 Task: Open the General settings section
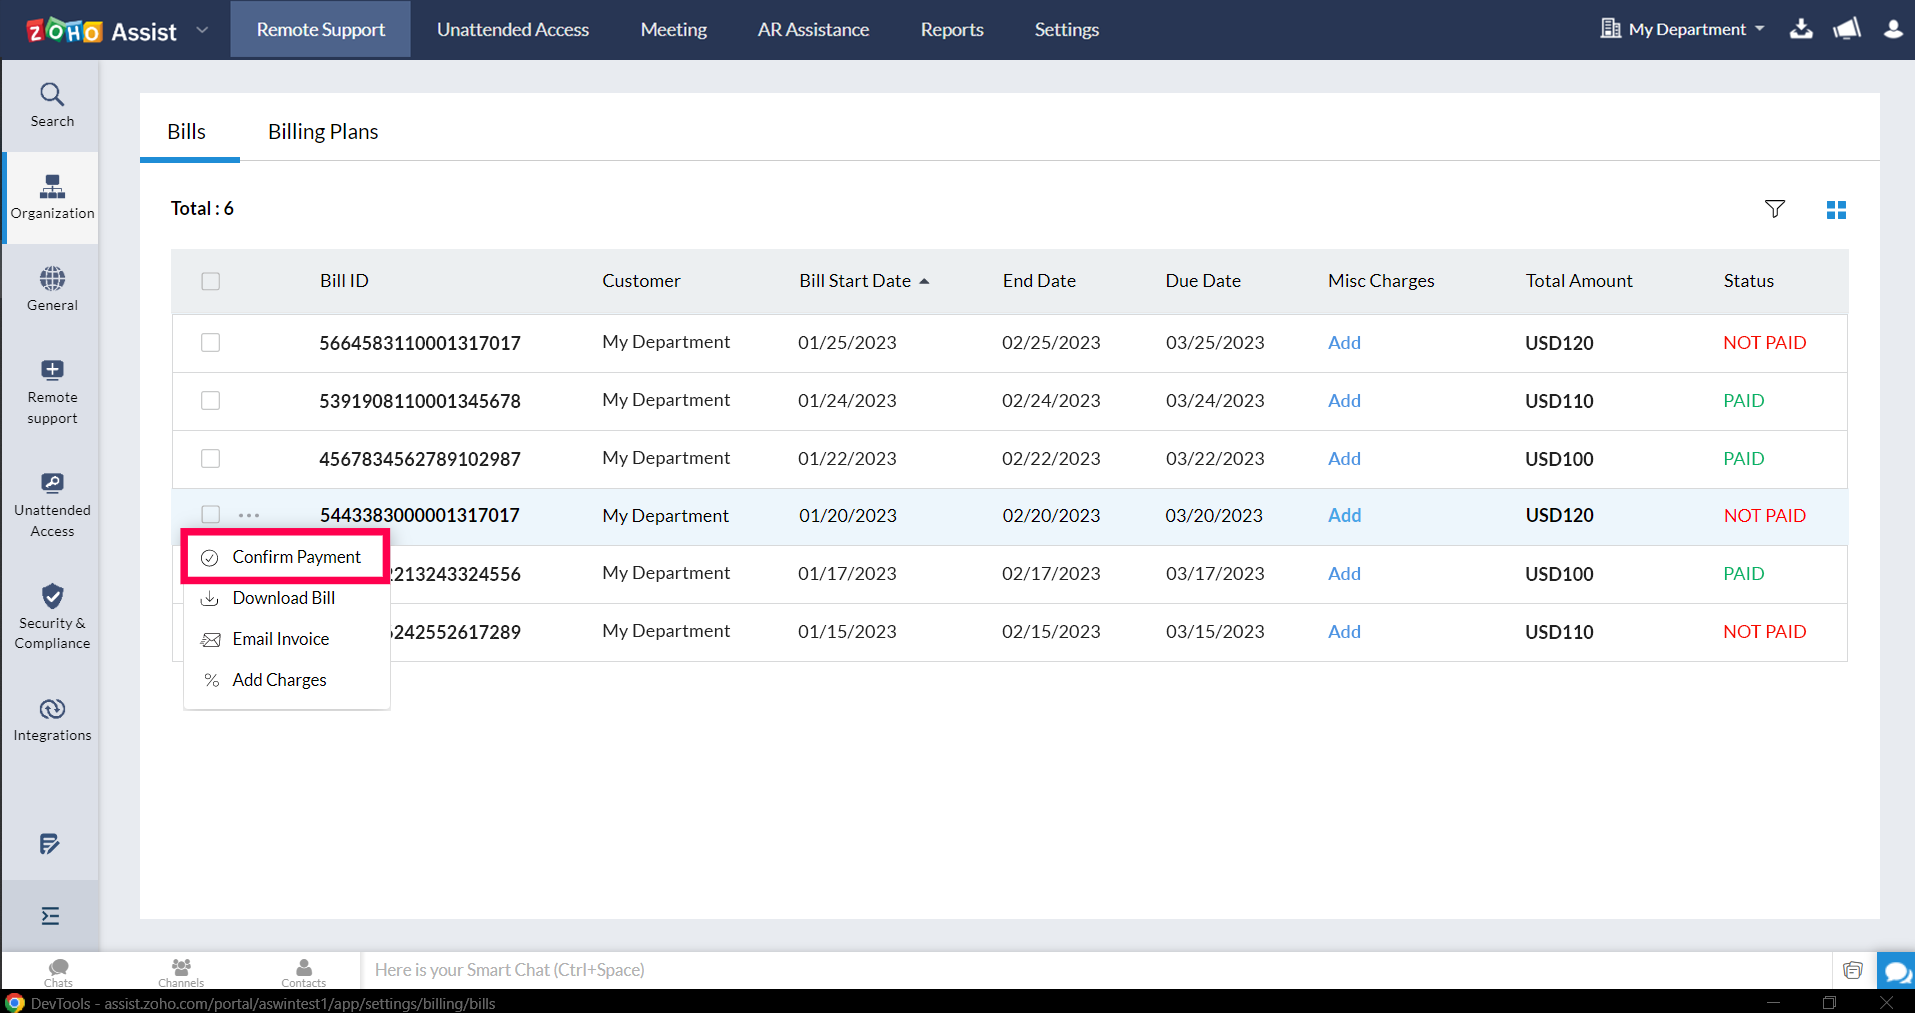coord(51,288)
